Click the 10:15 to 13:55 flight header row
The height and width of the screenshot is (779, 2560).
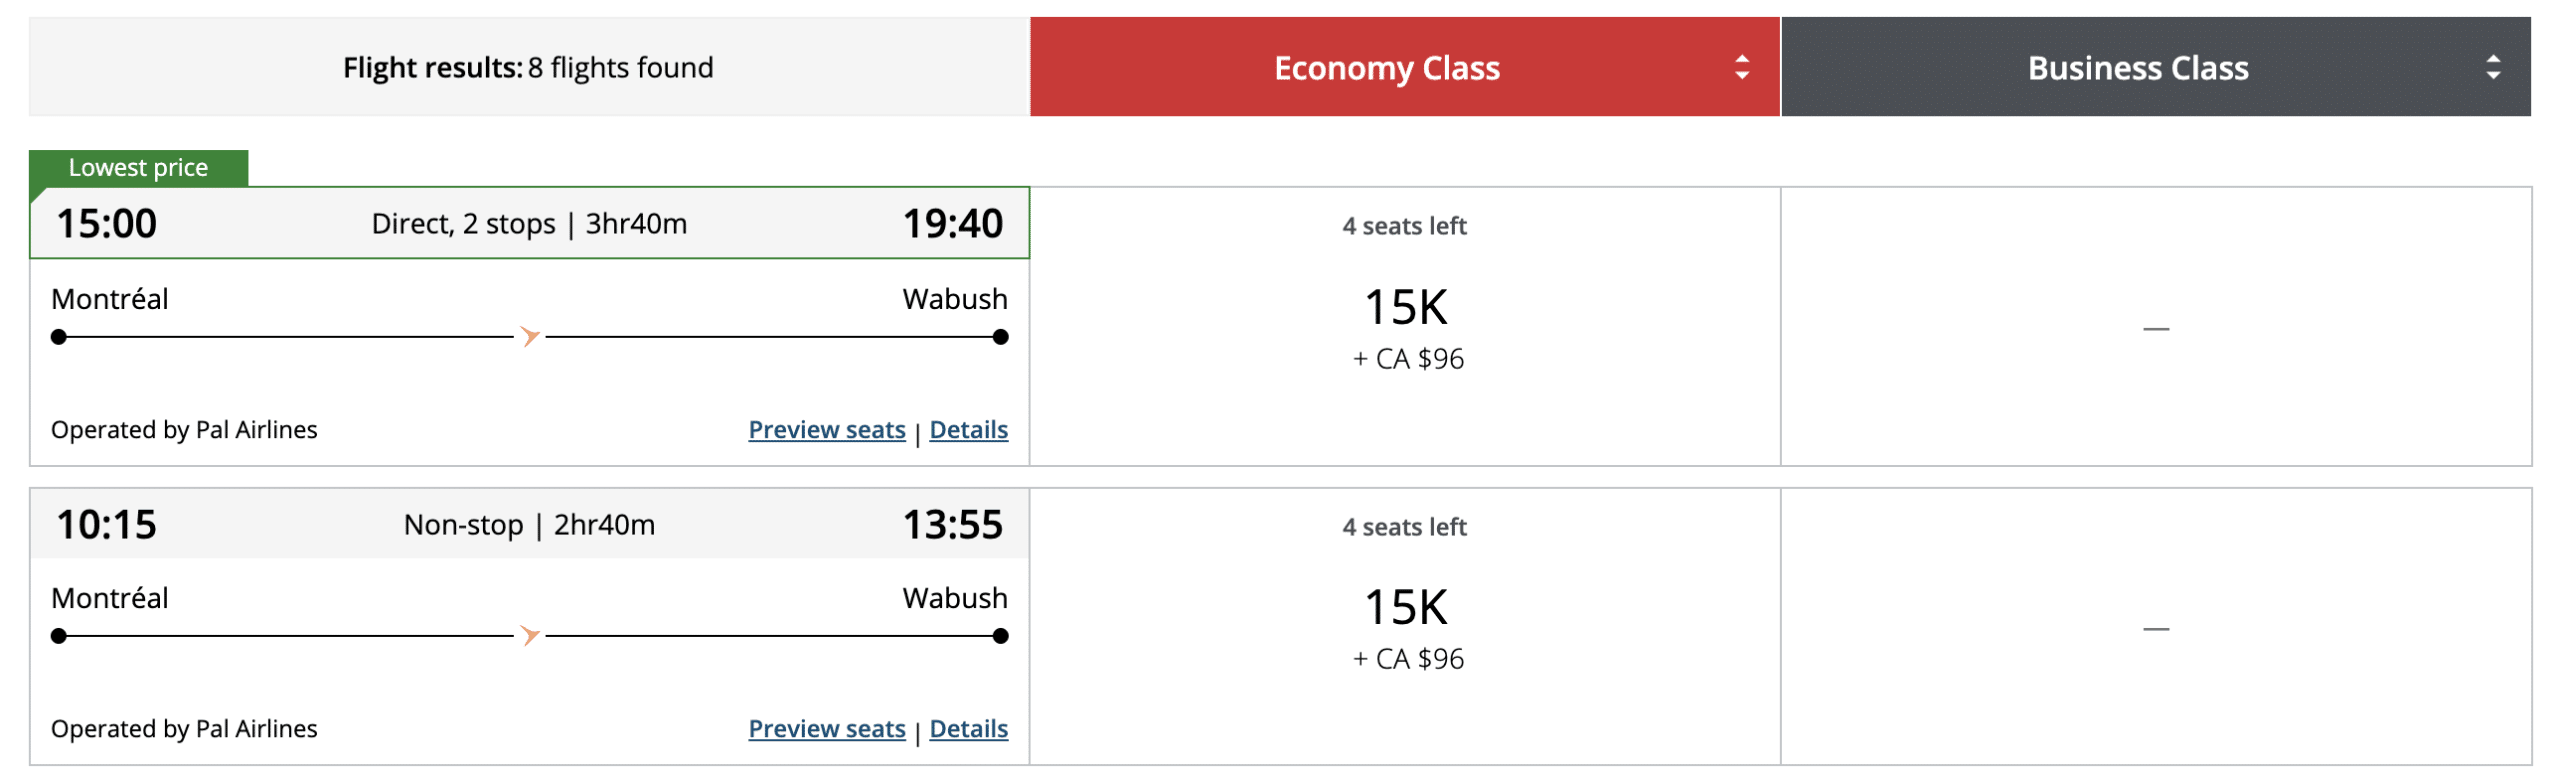point(529,525)
